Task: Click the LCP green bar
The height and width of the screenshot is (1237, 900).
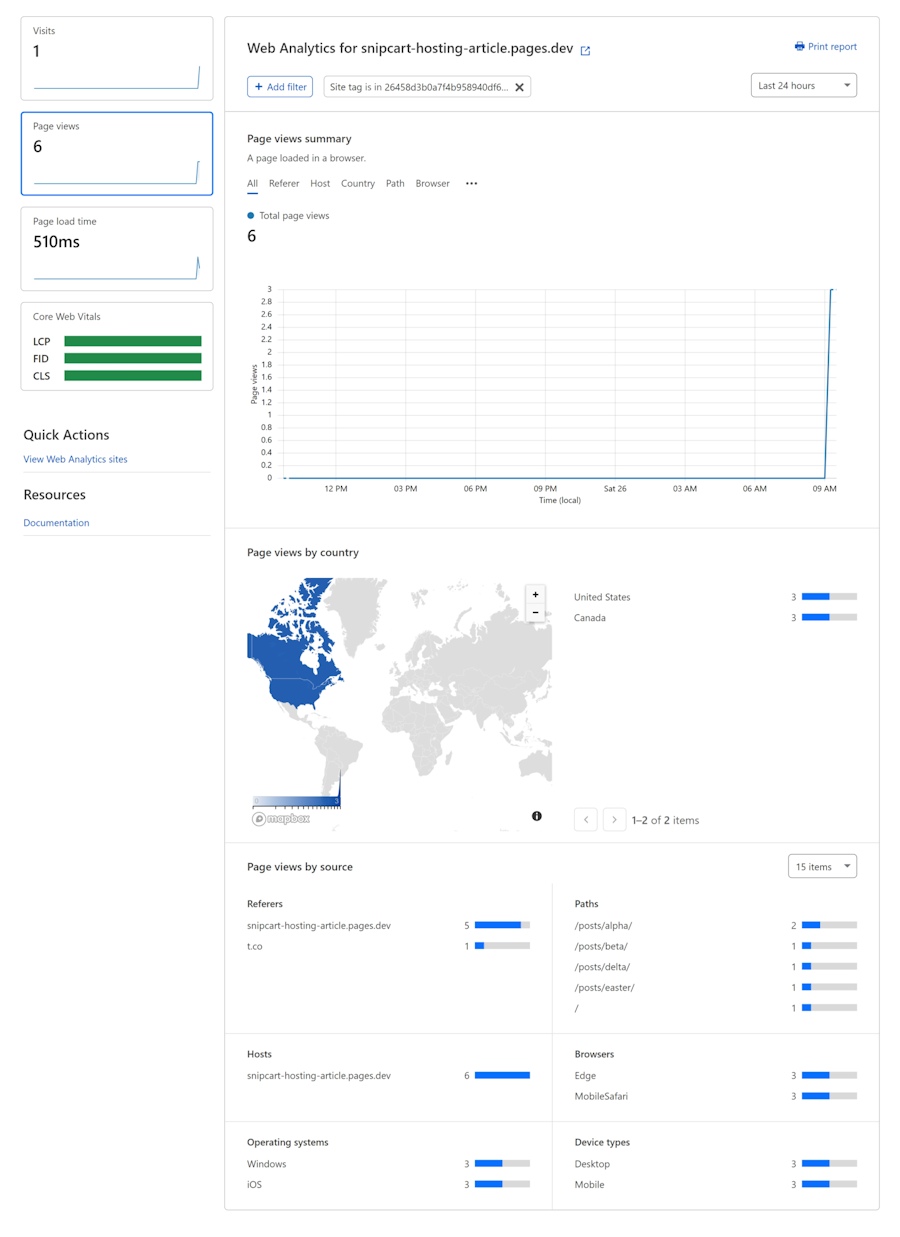Action: coord(133,341)
